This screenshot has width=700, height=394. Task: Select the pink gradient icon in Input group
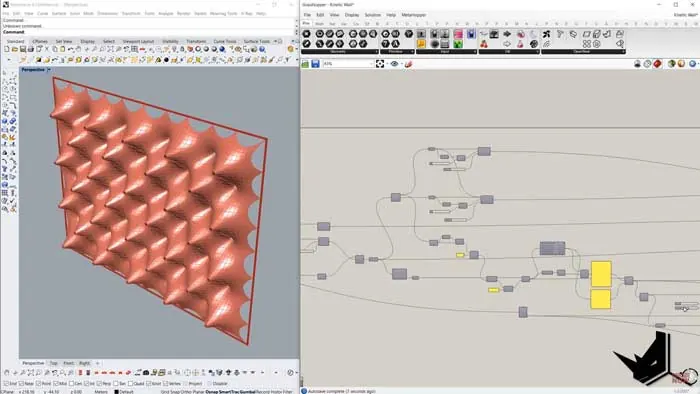(458, 34)
